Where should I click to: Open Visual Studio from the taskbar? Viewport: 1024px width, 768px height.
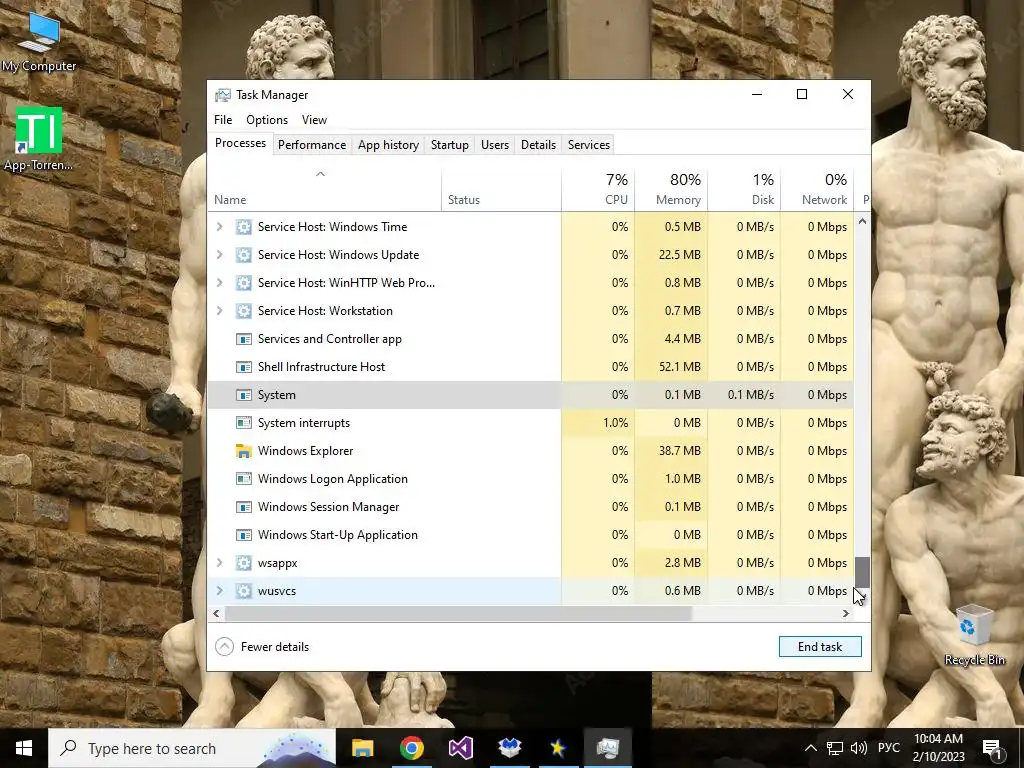pos(460,748)
